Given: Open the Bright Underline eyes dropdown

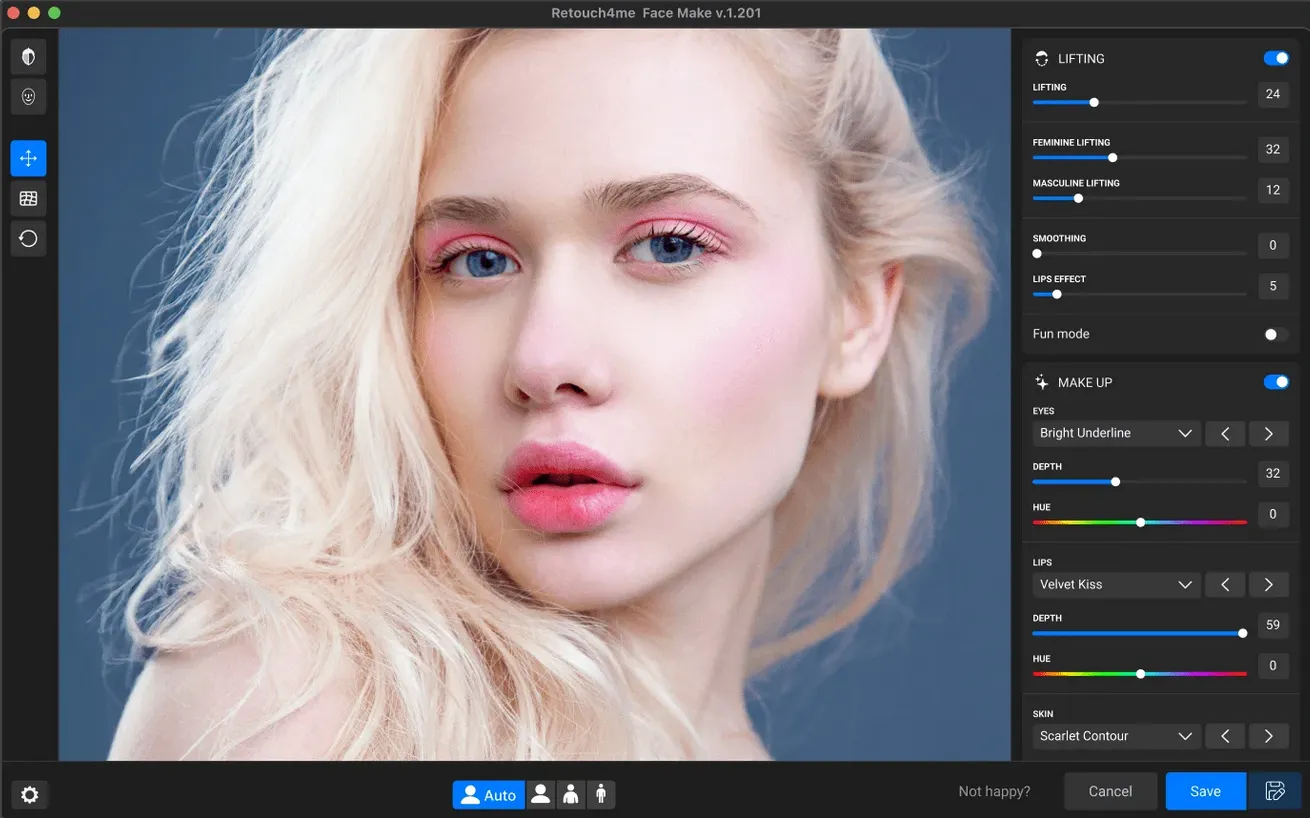Looking at the screenshot, I should 1116,433.
